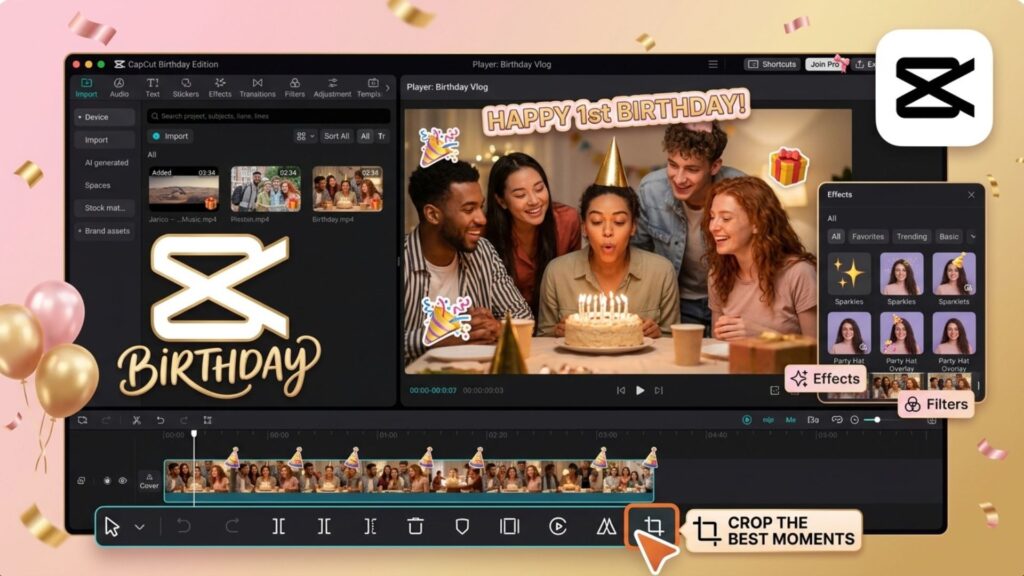Select the desert clip marked Added
Screen dimensions: 1024x576
184,189
